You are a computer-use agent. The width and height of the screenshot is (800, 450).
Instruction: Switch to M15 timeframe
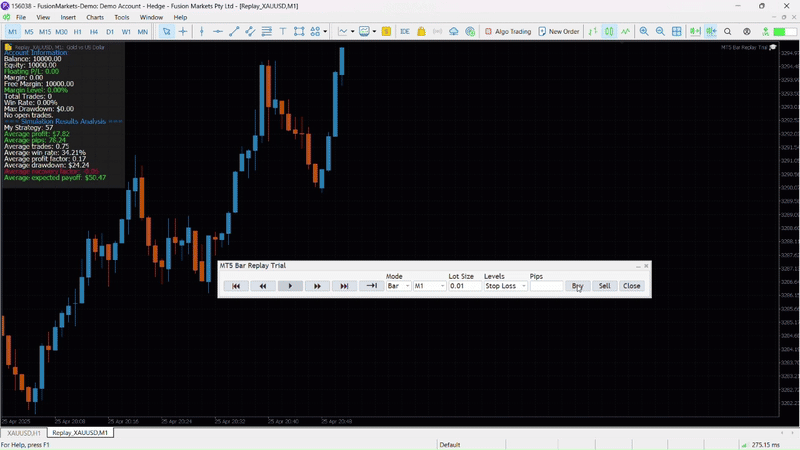pyautogui.click(x=45, y=32)
